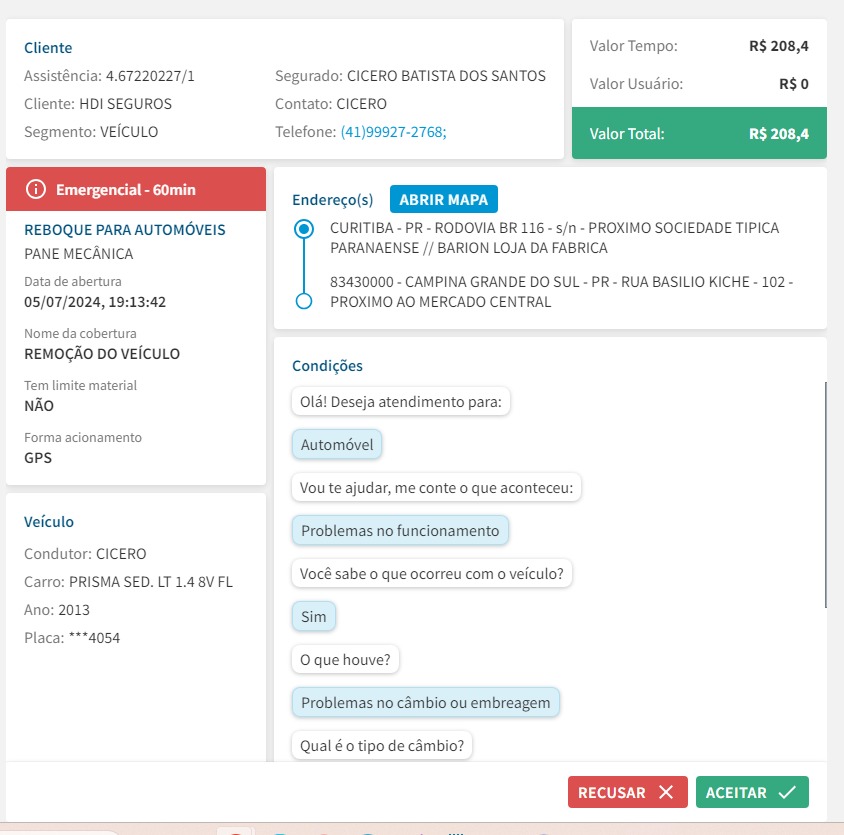This screenshot has height=835, width=844.
Task: Click the ABRIR MAPA button
Action: click(x=444, y=199)
